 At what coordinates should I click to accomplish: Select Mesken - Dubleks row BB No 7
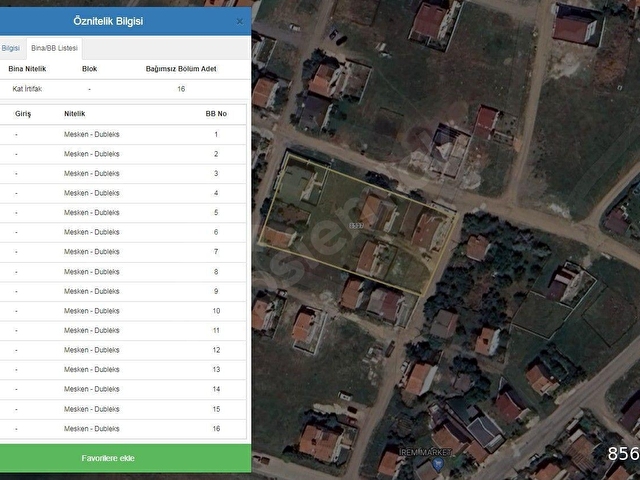click(x=123, y=252)
